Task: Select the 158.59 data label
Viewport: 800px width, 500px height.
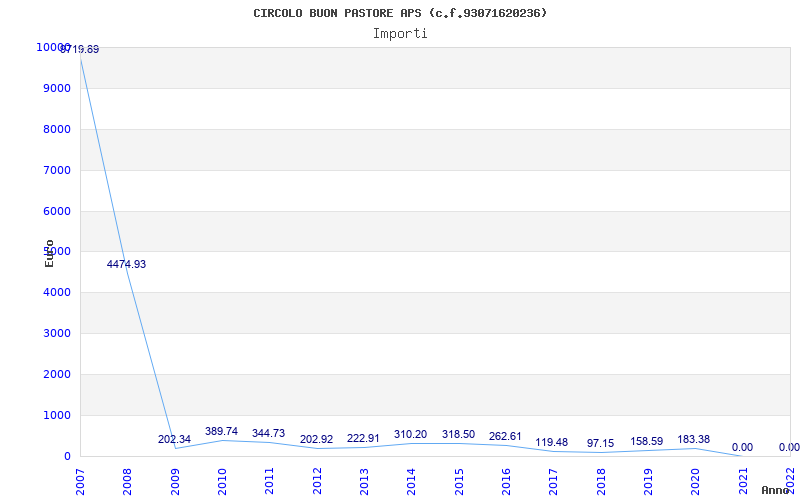Action: point(647,441)
